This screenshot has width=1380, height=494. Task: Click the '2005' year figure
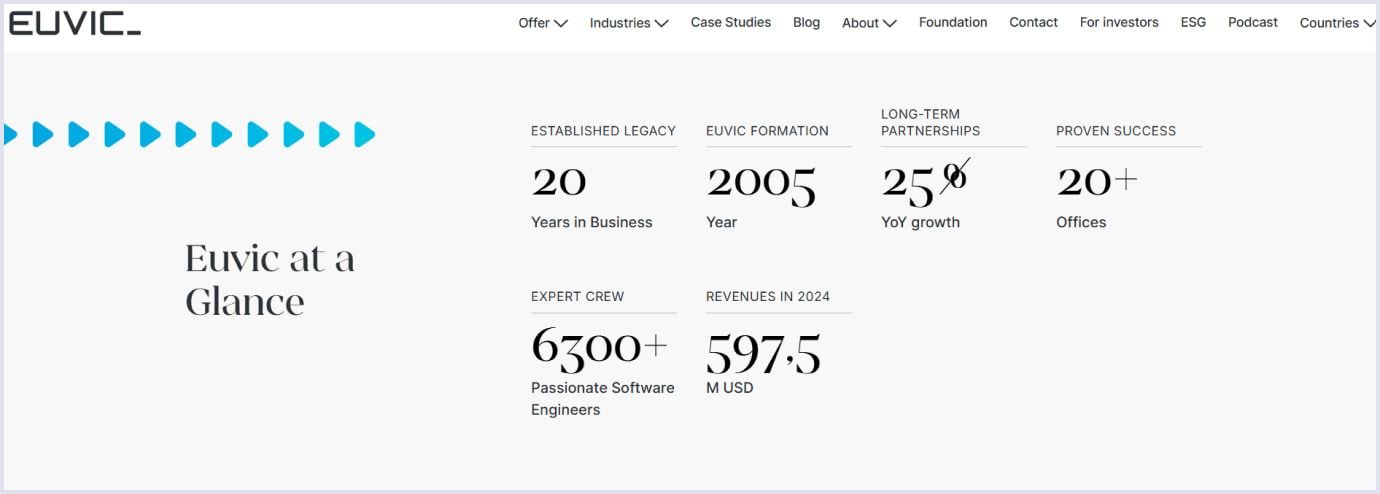pos(761,184)
